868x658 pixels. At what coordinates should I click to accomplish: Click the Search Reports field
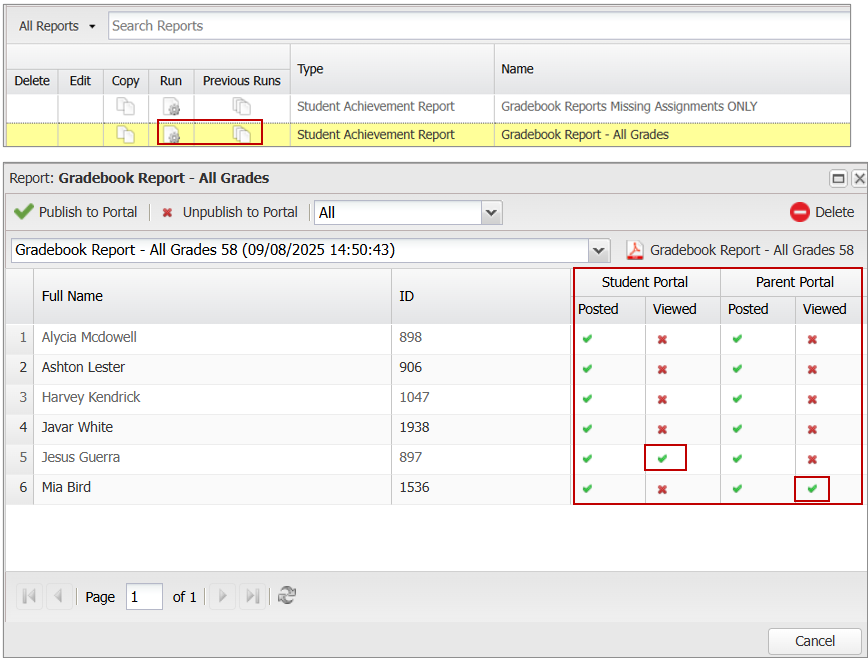[x=480, y=26]
